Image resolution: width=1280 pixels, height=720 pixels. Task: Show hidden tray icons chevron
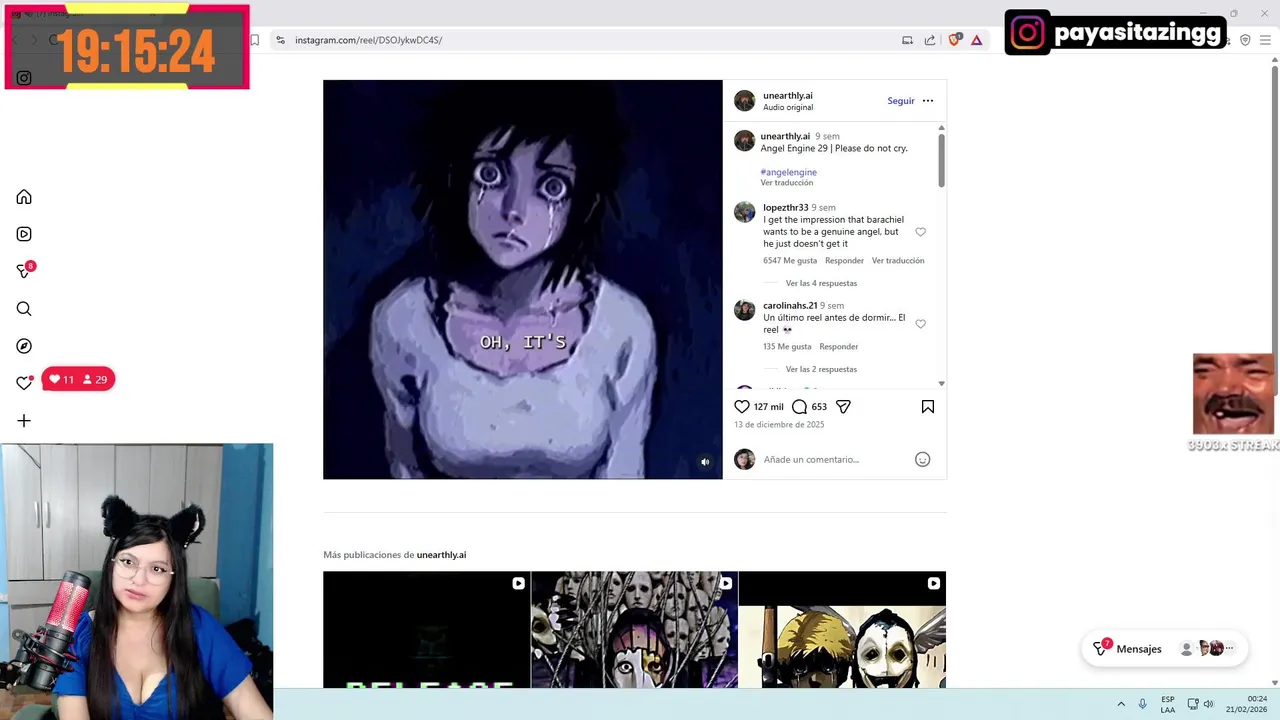(x=1121, y=704)
